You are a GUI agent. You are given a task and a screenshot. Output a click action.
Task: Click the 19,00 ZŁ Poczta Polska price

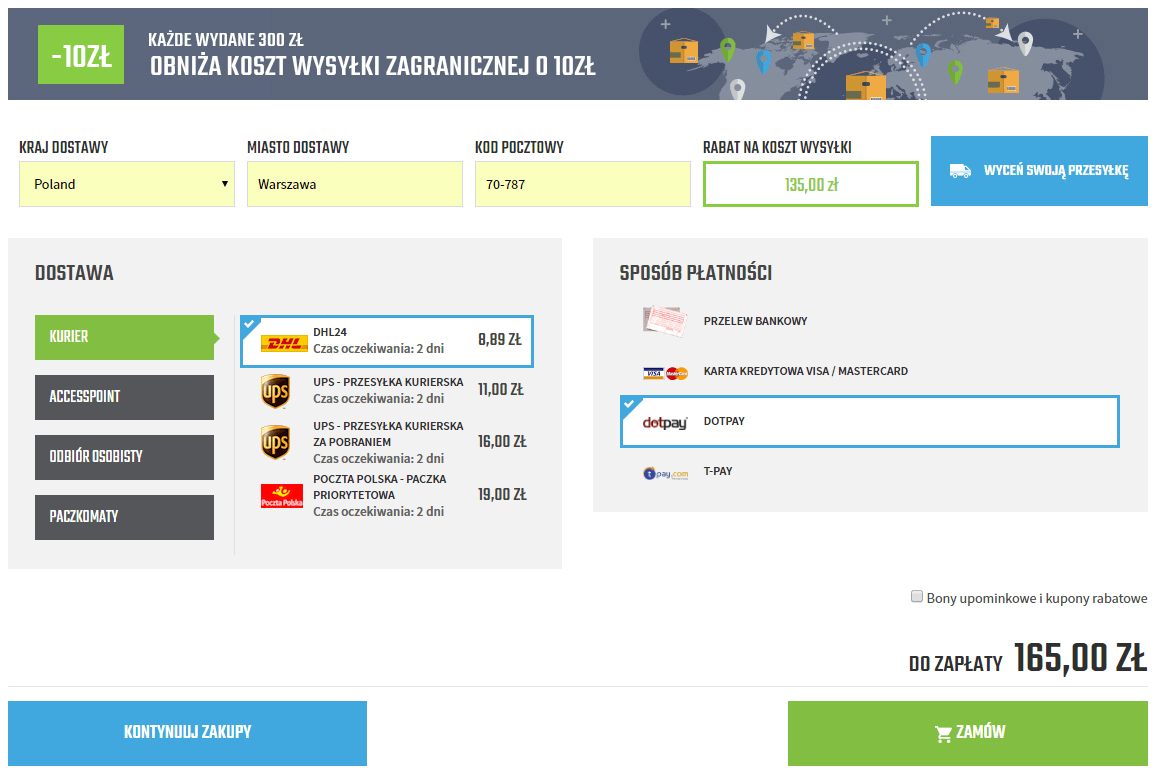502,495
